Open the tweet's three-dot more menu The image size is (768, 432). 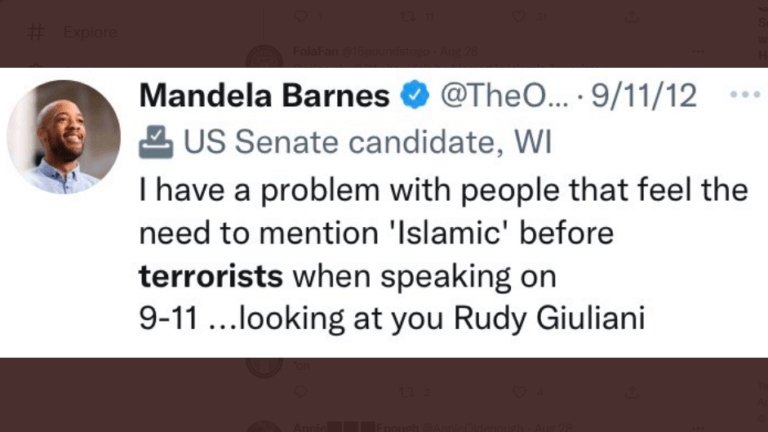745,95
